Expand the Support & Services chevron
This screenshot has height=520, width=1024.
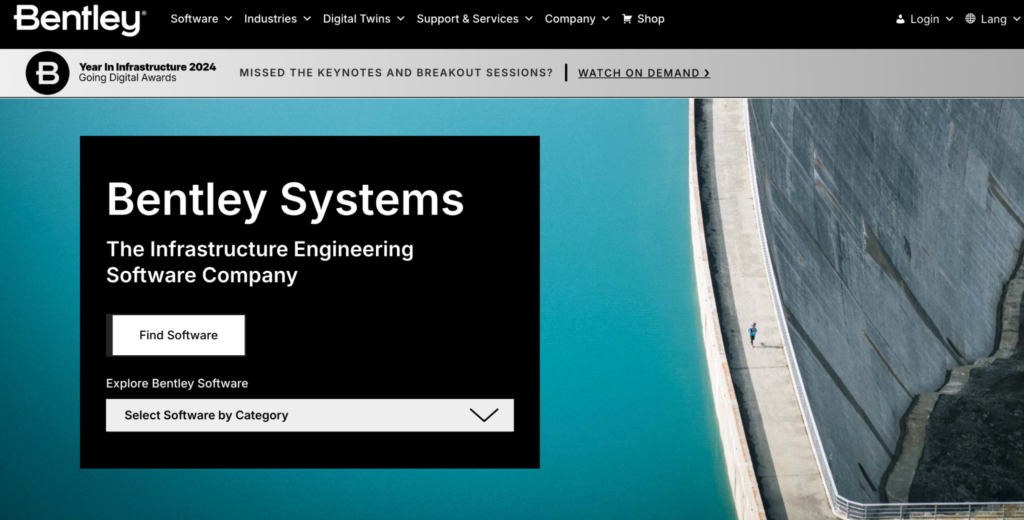pyautogui.click(x=529, y=19)
